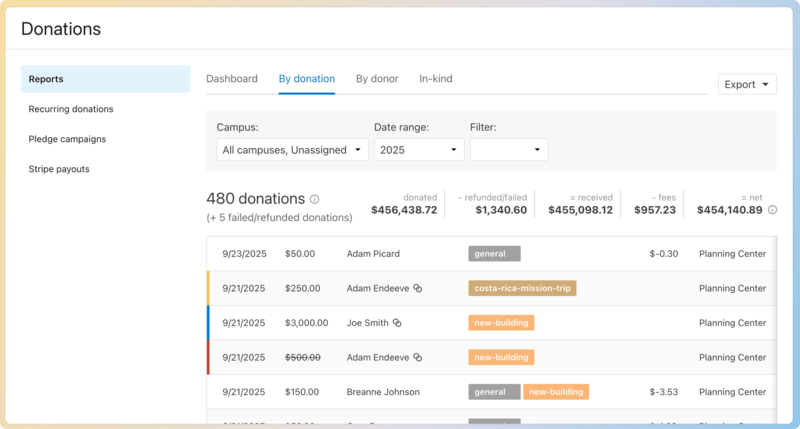Open Pledge campaigns in the sidebar
Screen dimensions: 800x429
pos(67,139)
